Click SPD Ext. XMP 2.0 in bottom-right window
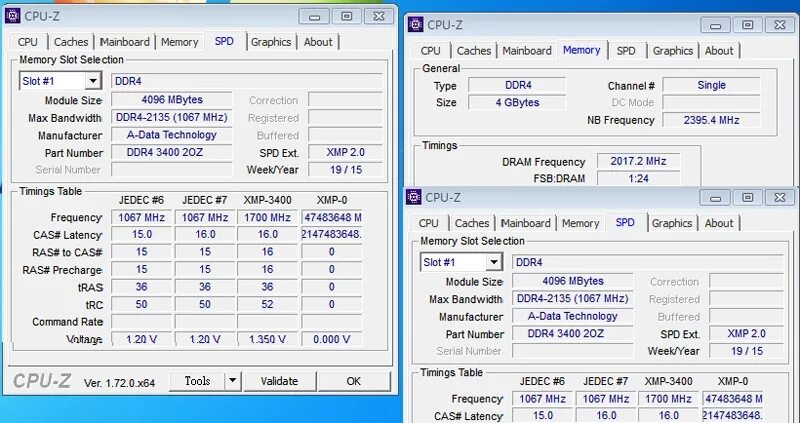This screenshot has height=423, width=800. (746, 333)
